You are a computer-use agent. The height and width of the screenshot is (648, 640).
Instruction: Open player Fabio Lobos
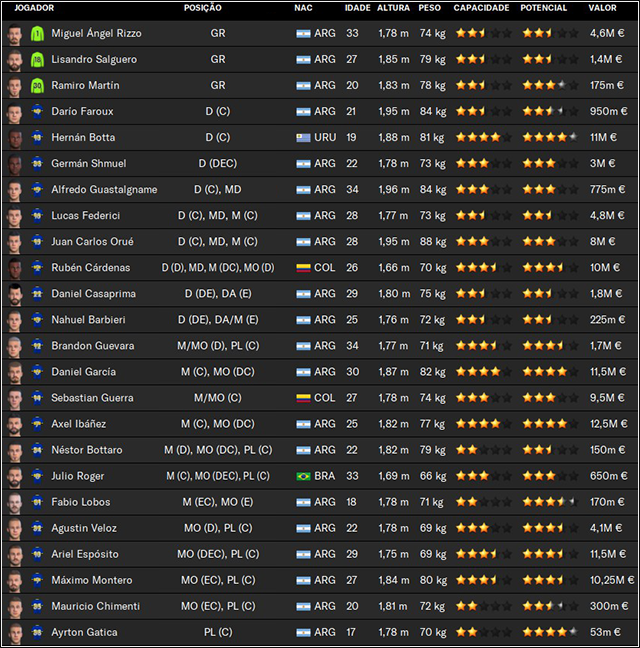tap(81, 502)
